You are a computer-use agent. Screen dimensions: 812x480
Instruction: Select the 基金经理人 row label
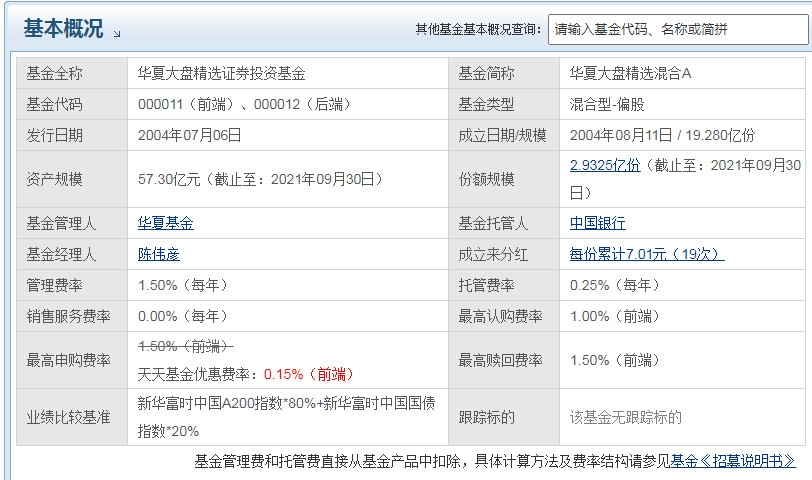click(x=61, y=254)
